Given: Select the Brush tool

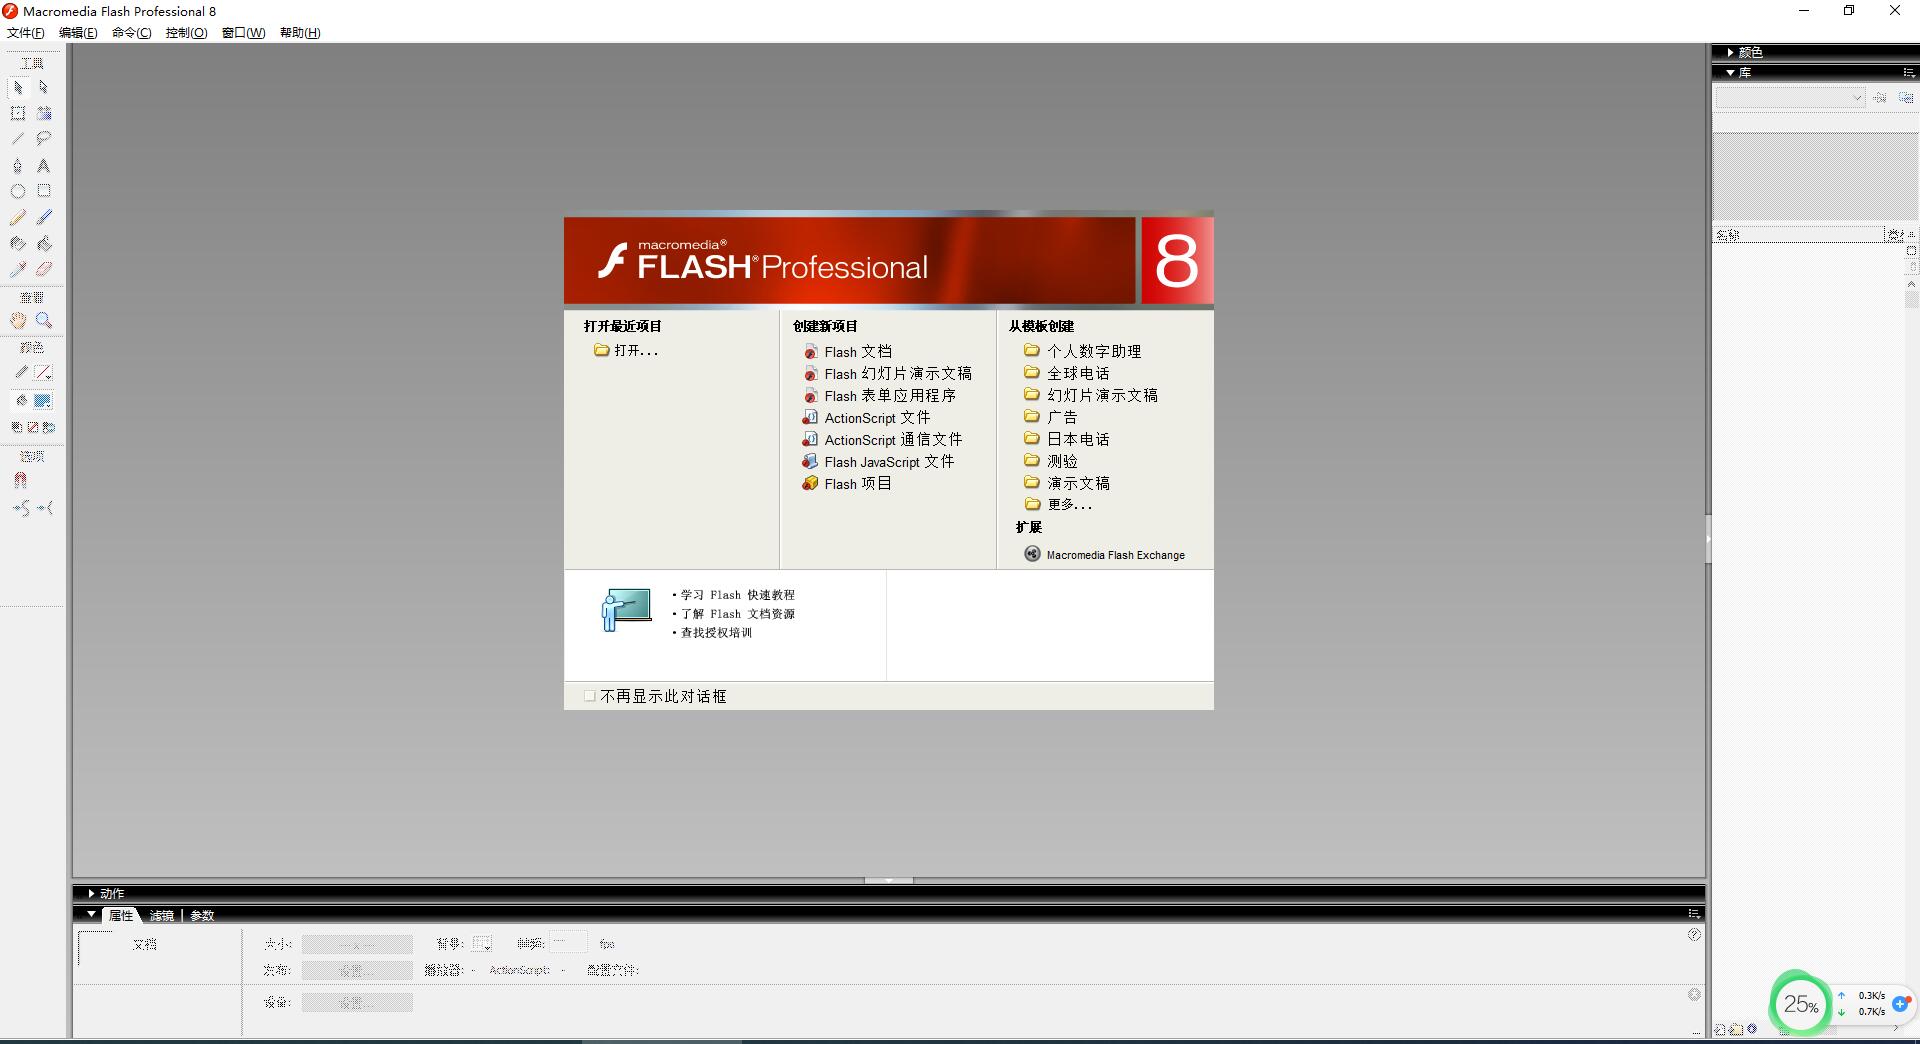Looking at the screenshot, I should (44, 217).
